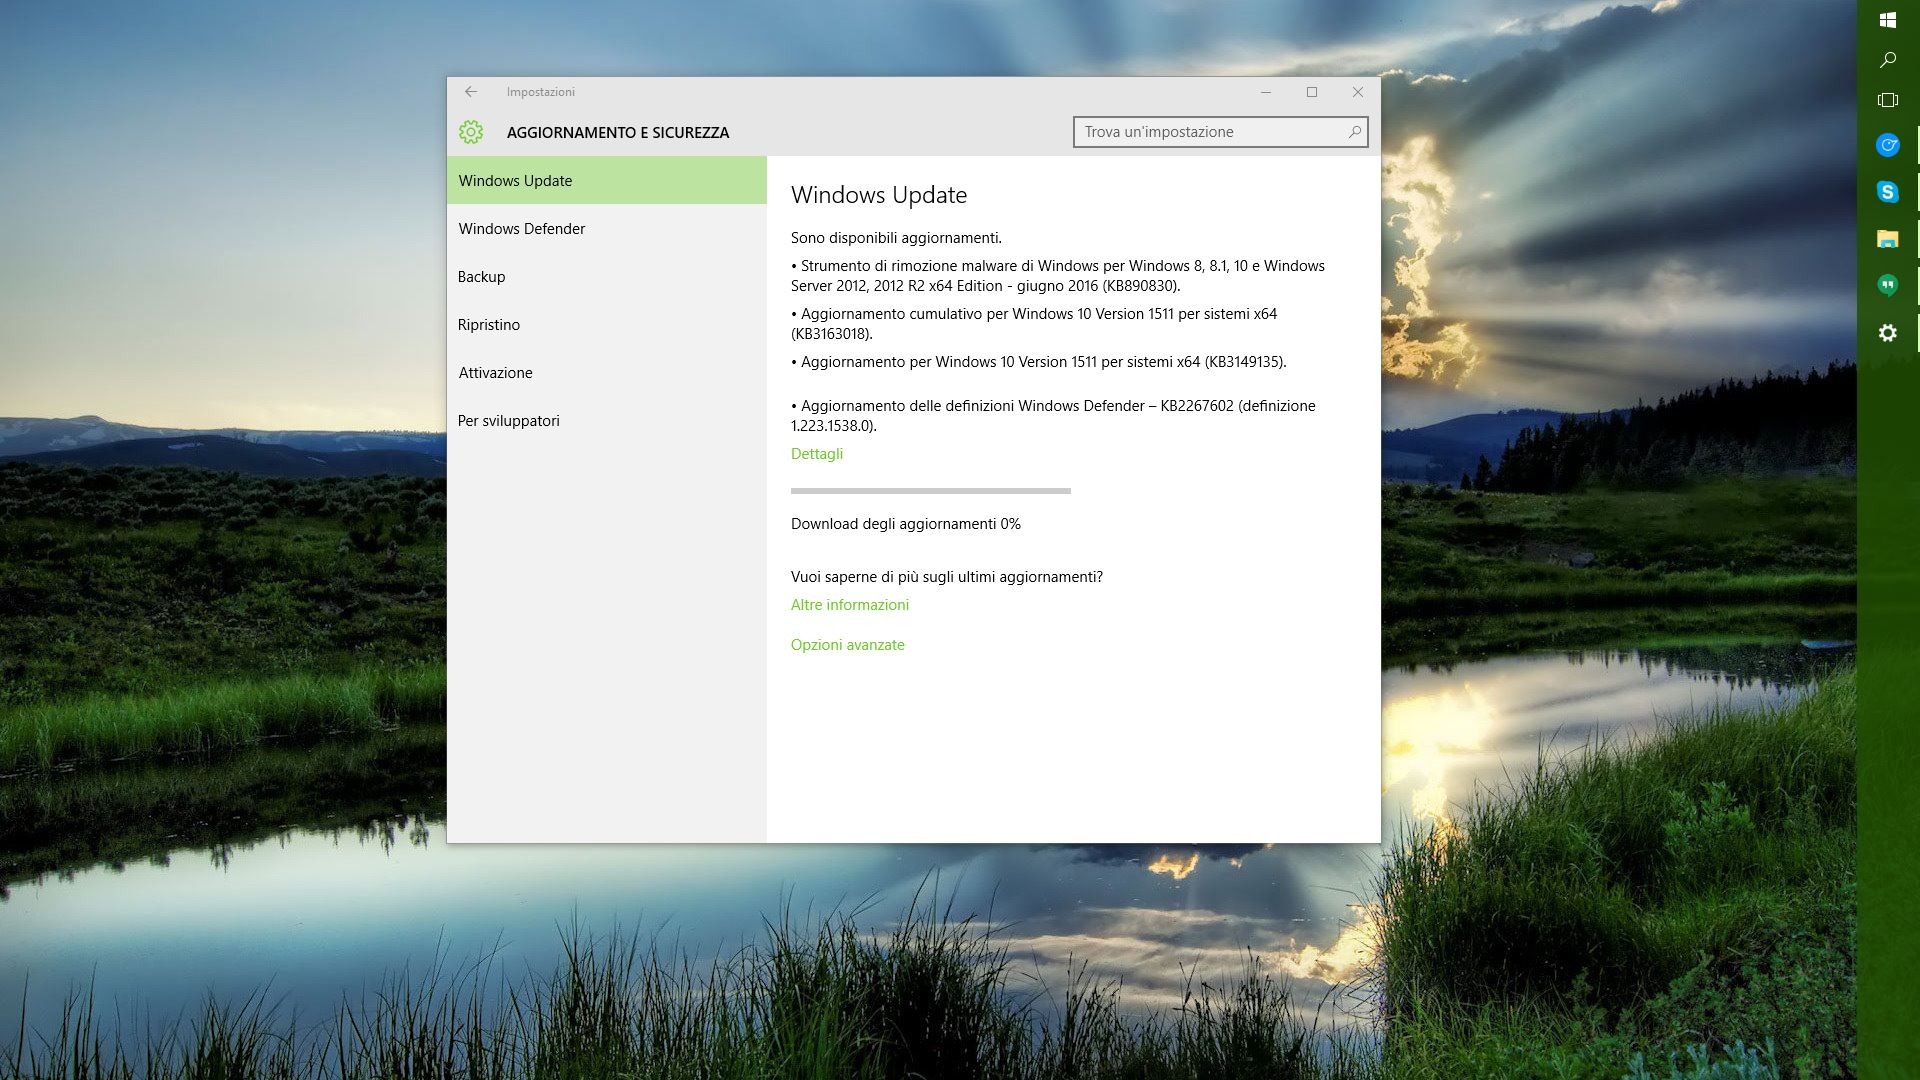Open the Ripristino section
The width and height of the screenshot is (1920, 1080).
pyautogui.click(x=607, y=325)
